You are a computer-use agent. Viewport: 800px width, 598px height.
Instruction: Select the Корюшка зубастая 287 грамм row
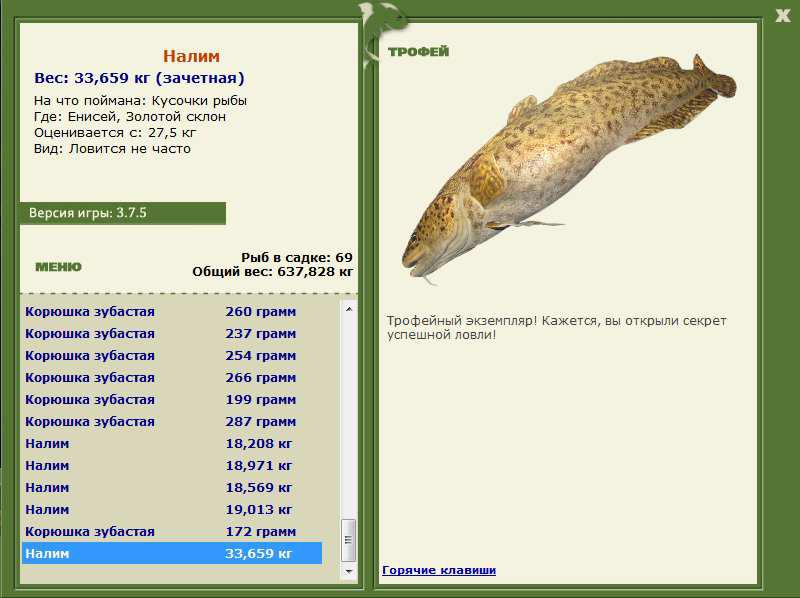pyautogui.click(x=171, y=421)
